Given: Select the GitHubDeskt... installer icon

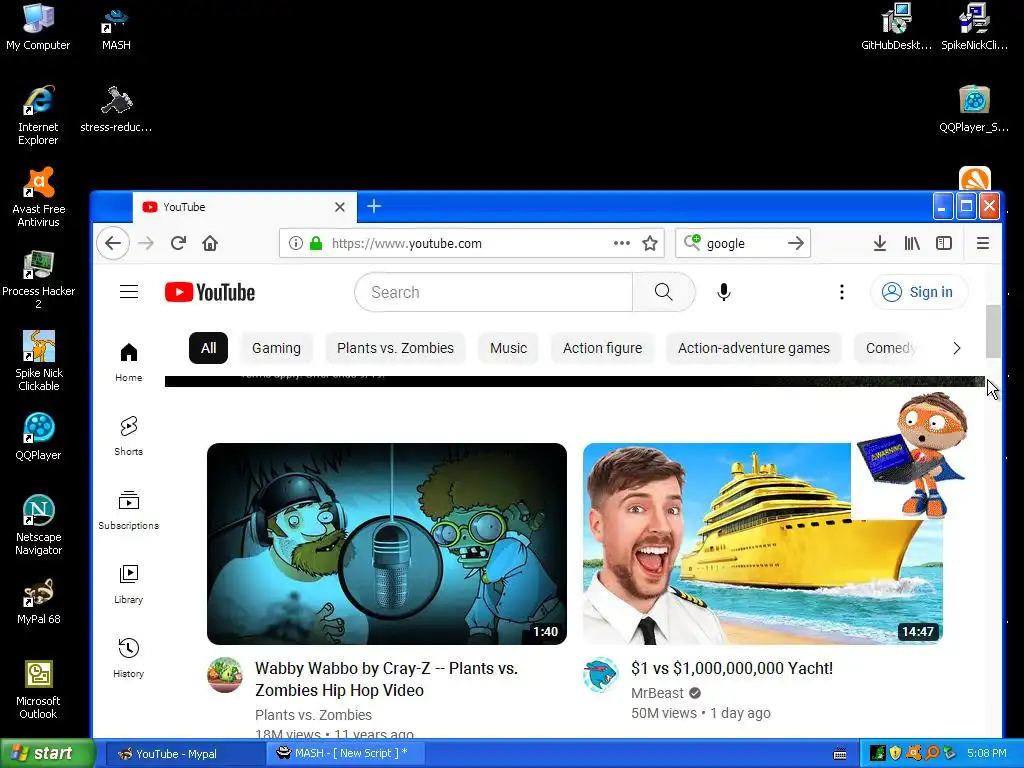Looking at the screenshot, I should coord(896,26).
